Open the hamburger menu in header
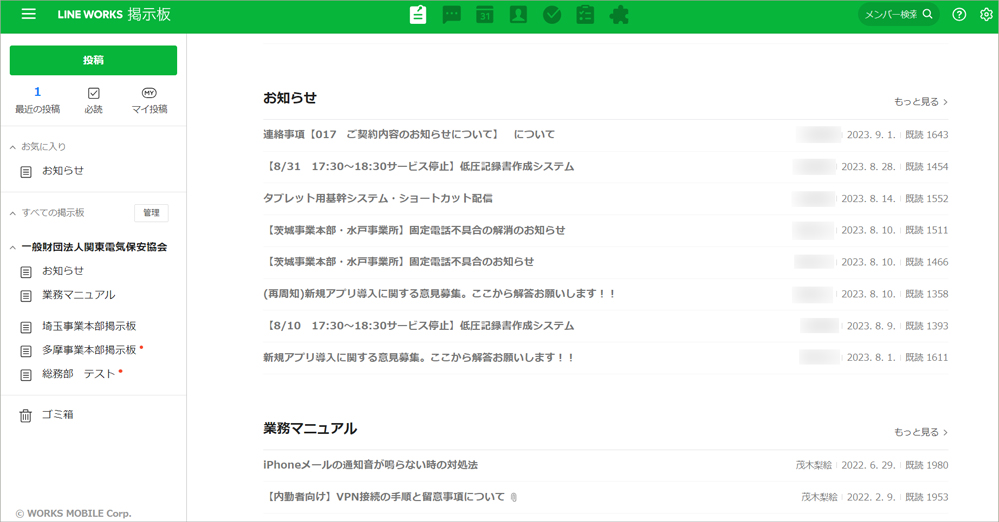The image size is (999, 522). 28,14
